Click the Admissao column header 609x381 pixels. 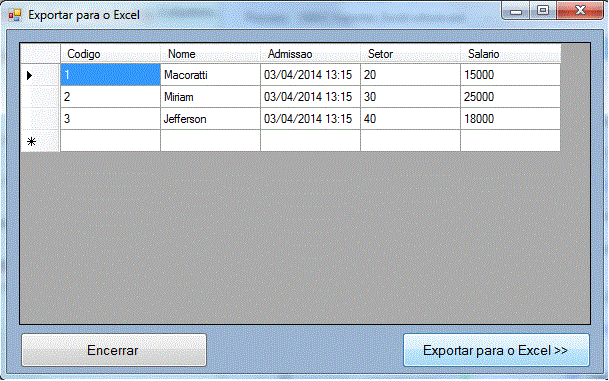[x=310, y=54]
